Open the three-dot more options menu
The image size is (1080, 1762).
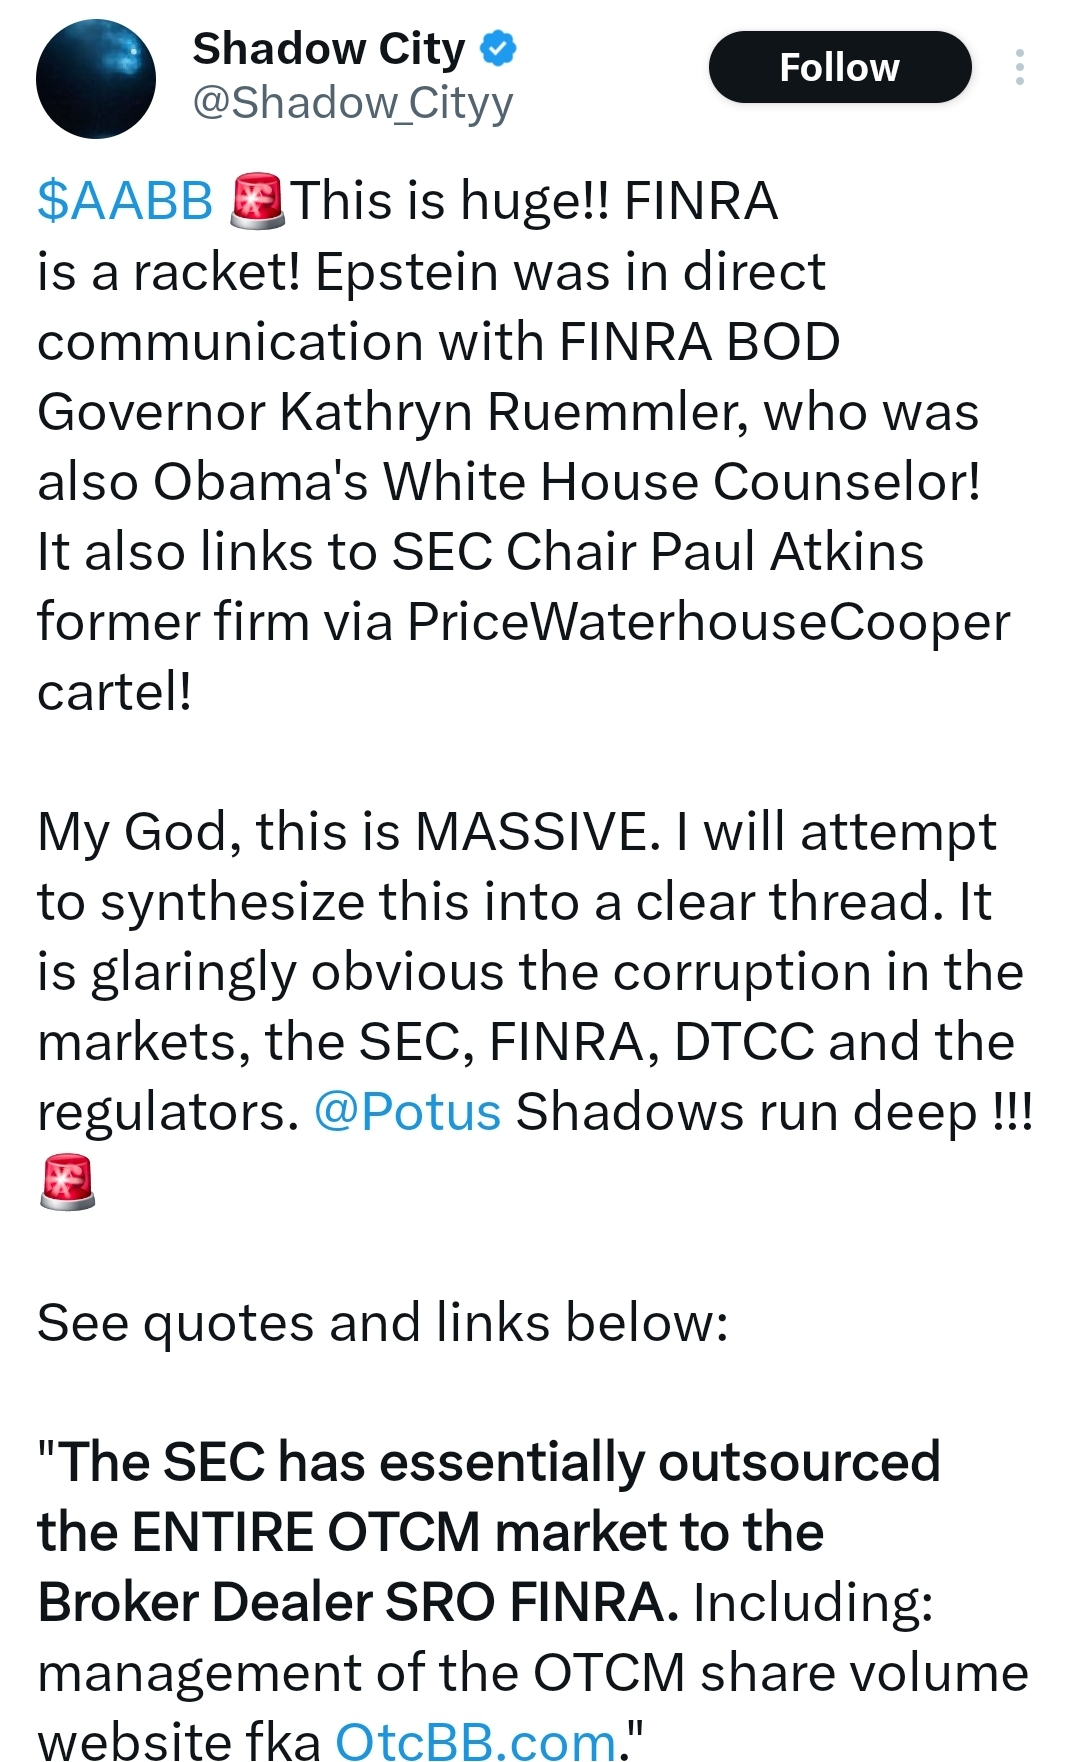[x=1019, y=67]
